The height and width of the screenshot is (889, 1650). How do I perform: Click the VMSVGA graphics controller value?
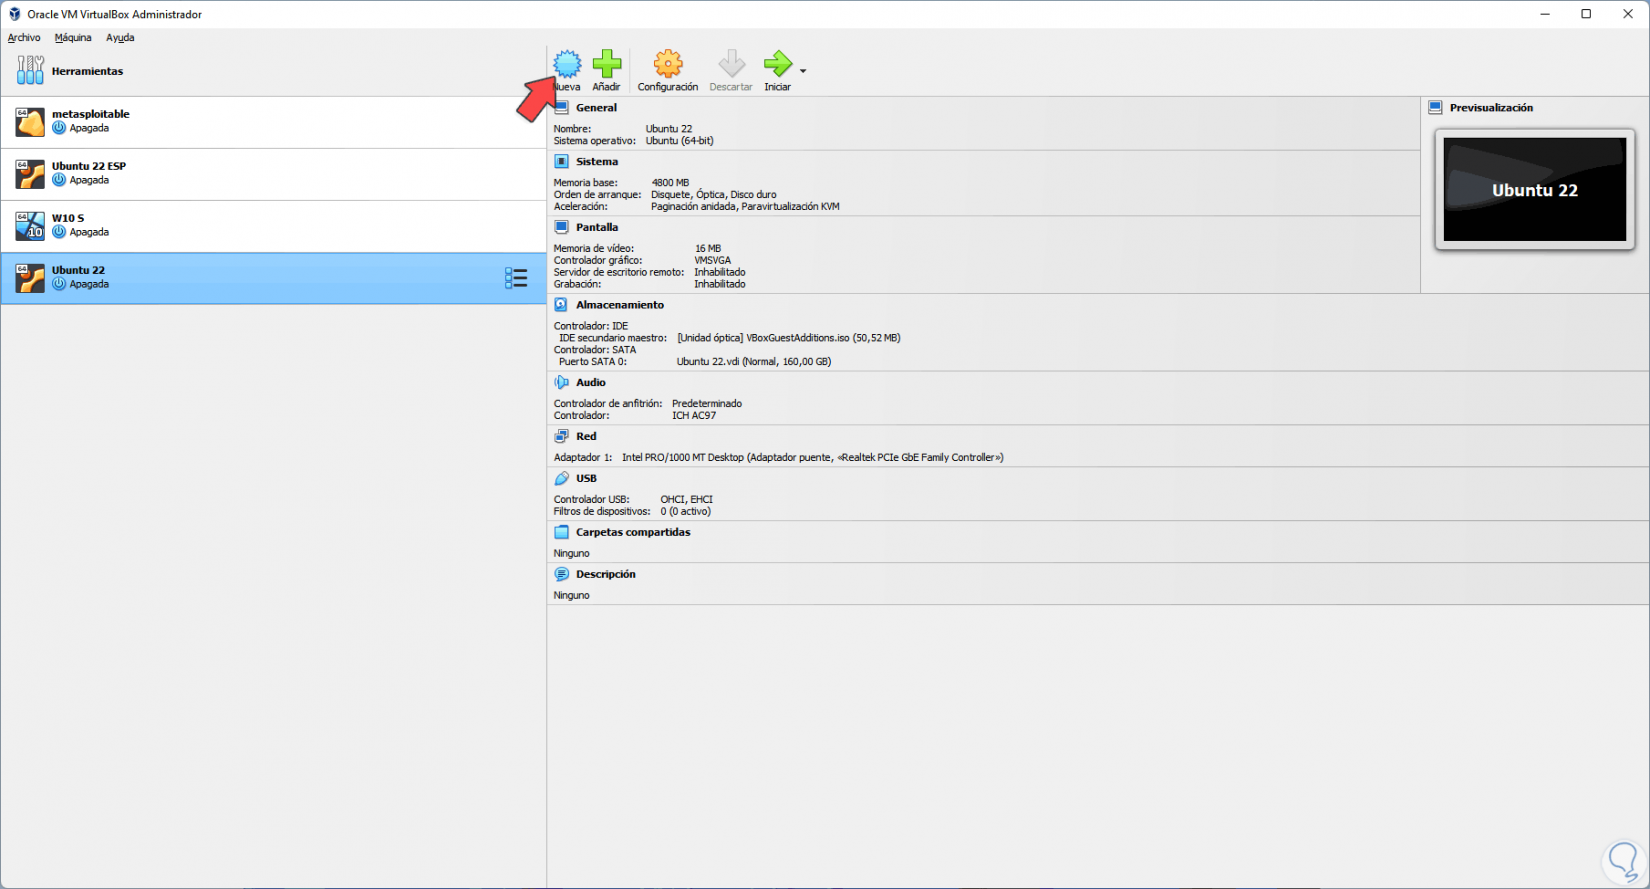click(x=712, y=260)
